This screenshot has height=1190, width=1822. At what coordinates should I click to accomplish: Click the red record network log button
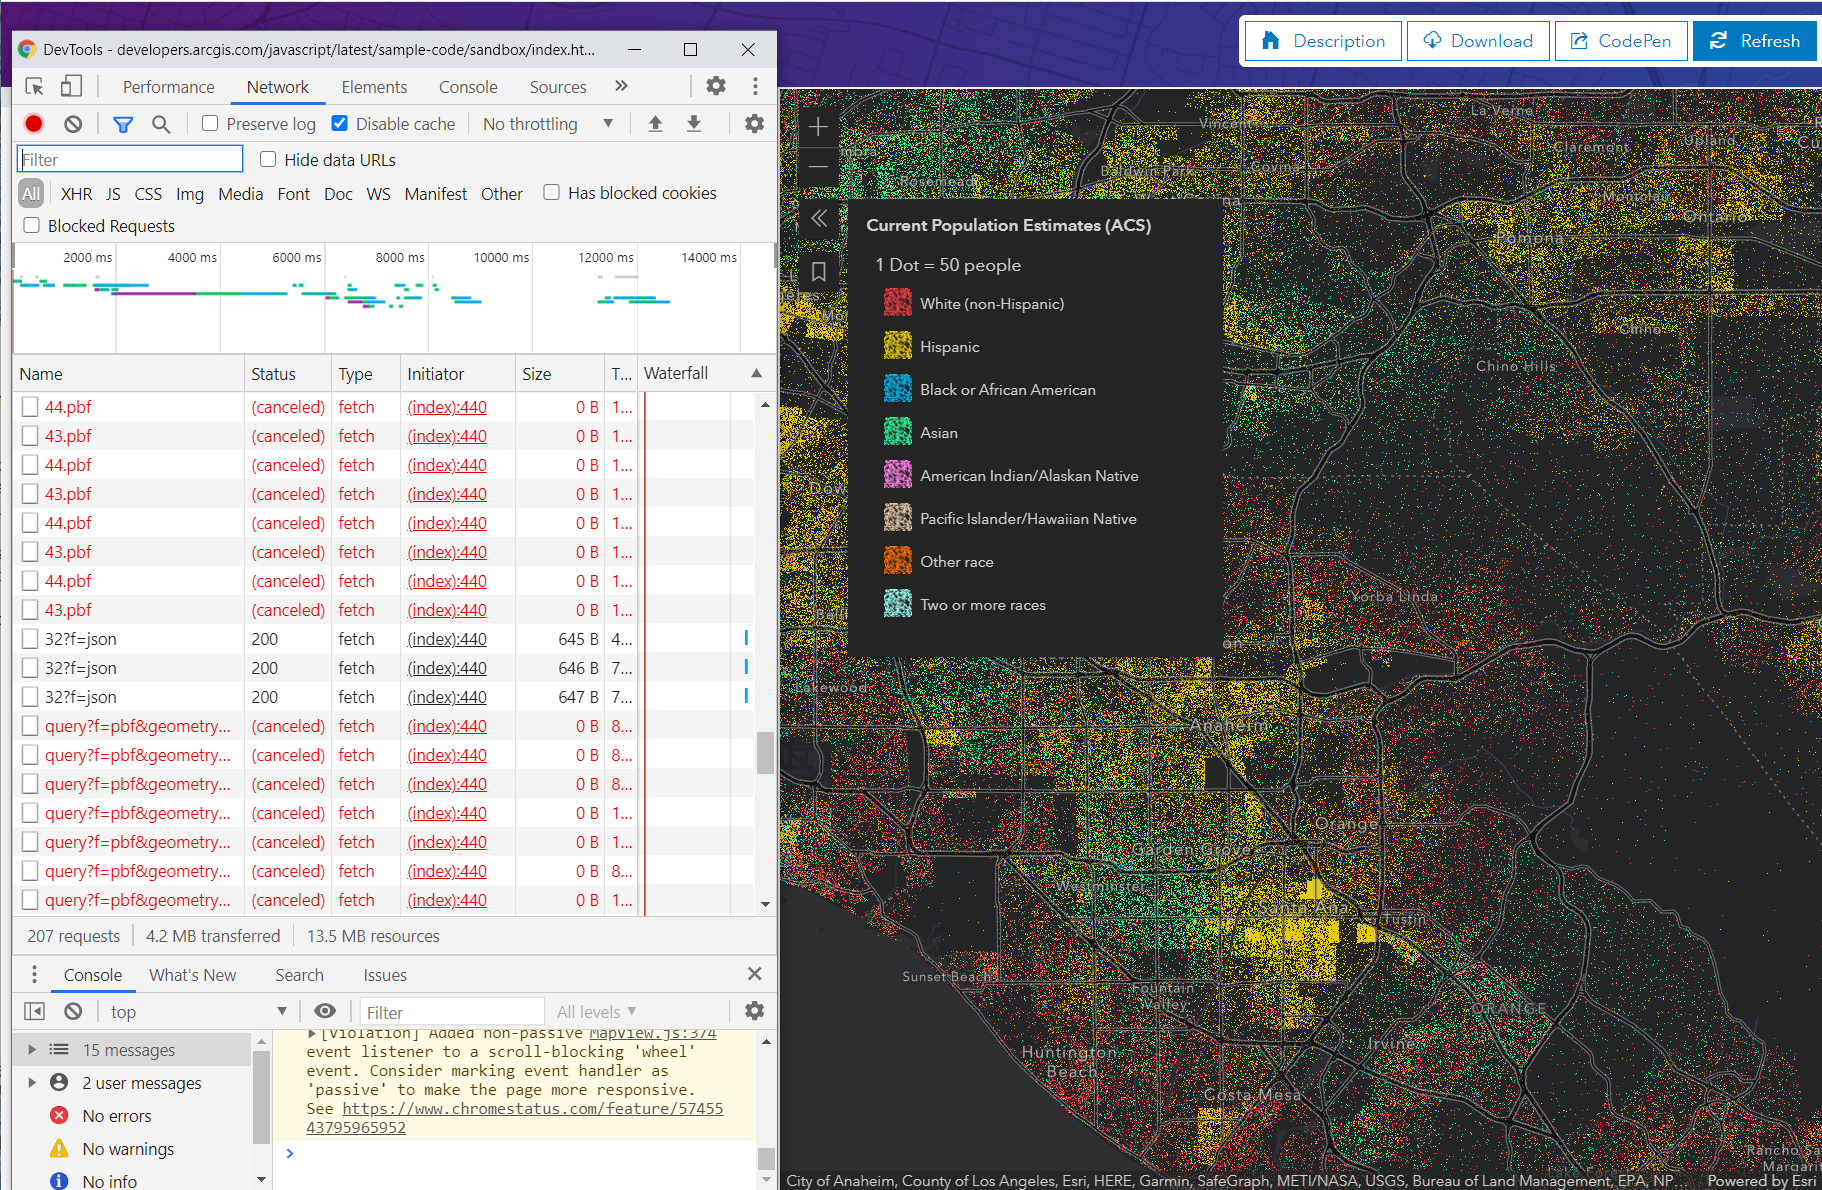pyautogui.click(x=34, y=124)
